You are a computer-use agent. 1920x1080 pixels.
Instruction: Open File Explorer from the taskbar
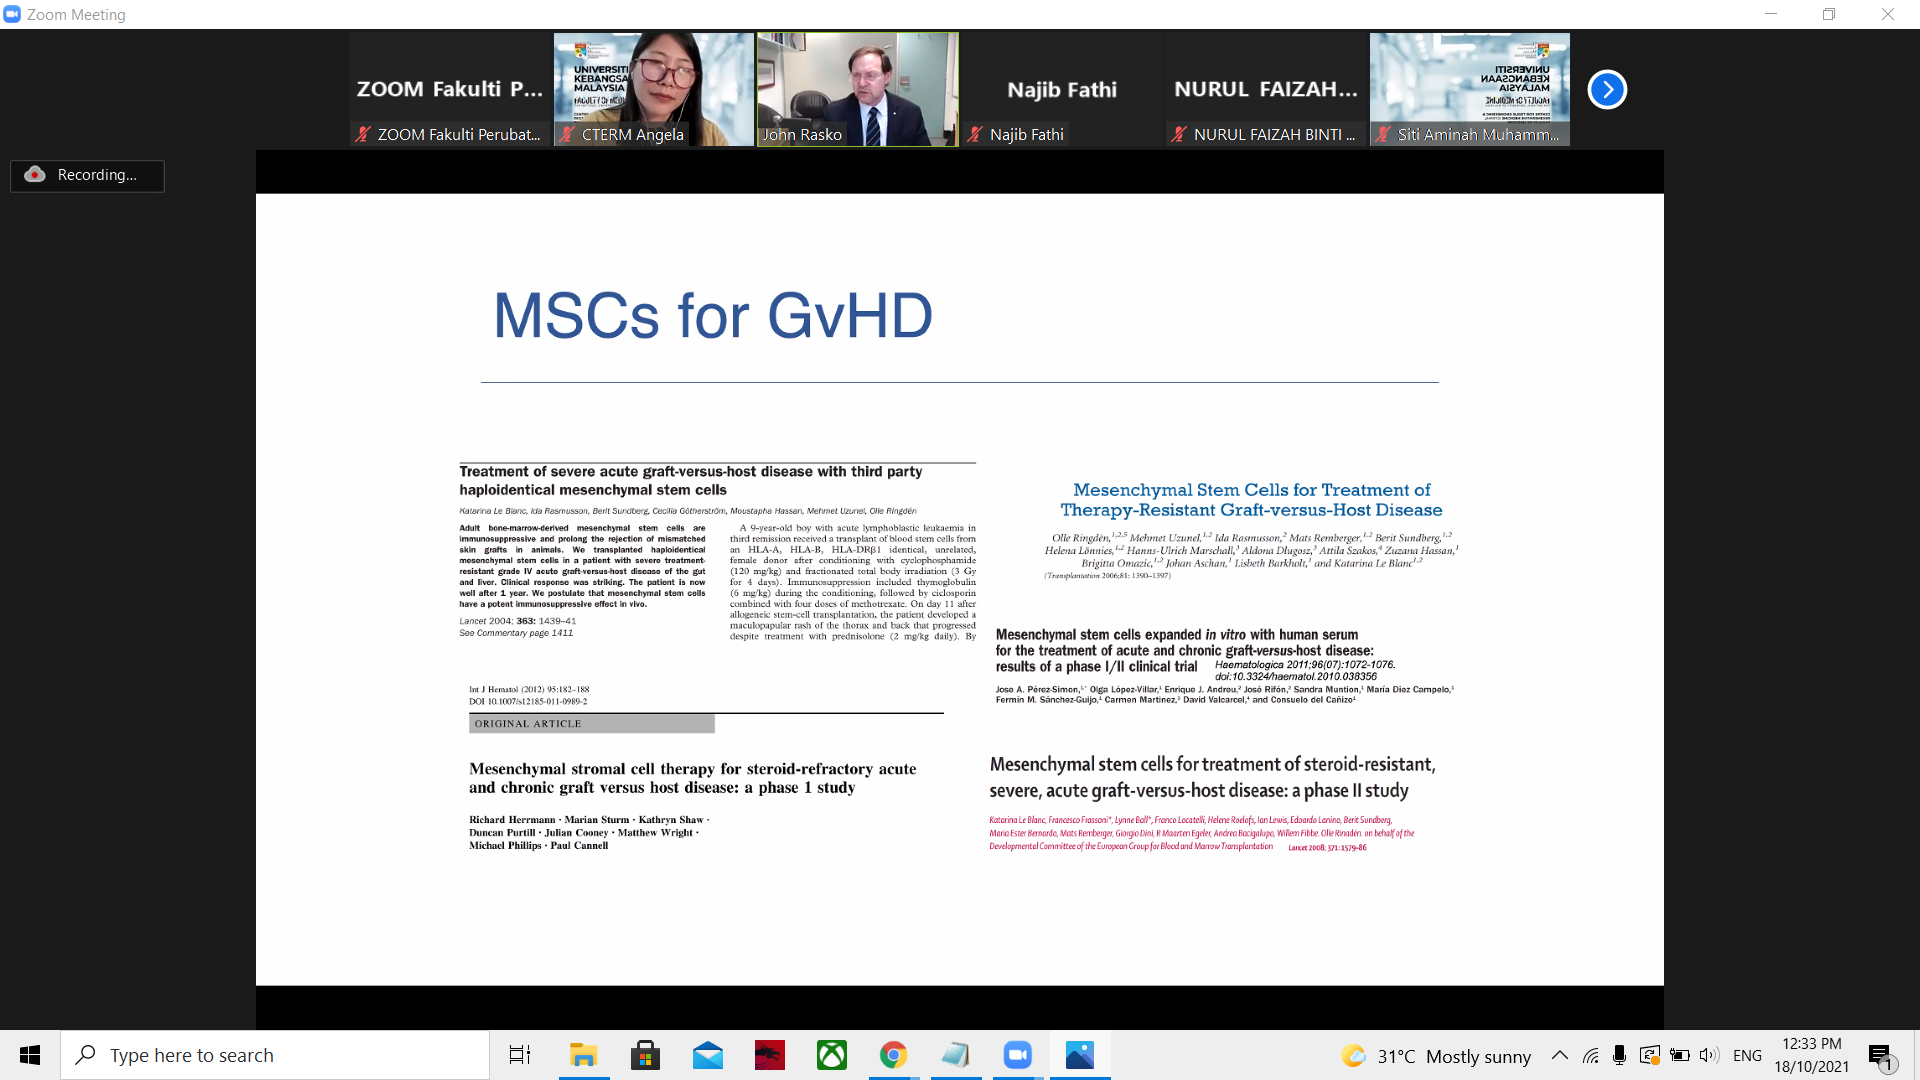[583, 1055]
